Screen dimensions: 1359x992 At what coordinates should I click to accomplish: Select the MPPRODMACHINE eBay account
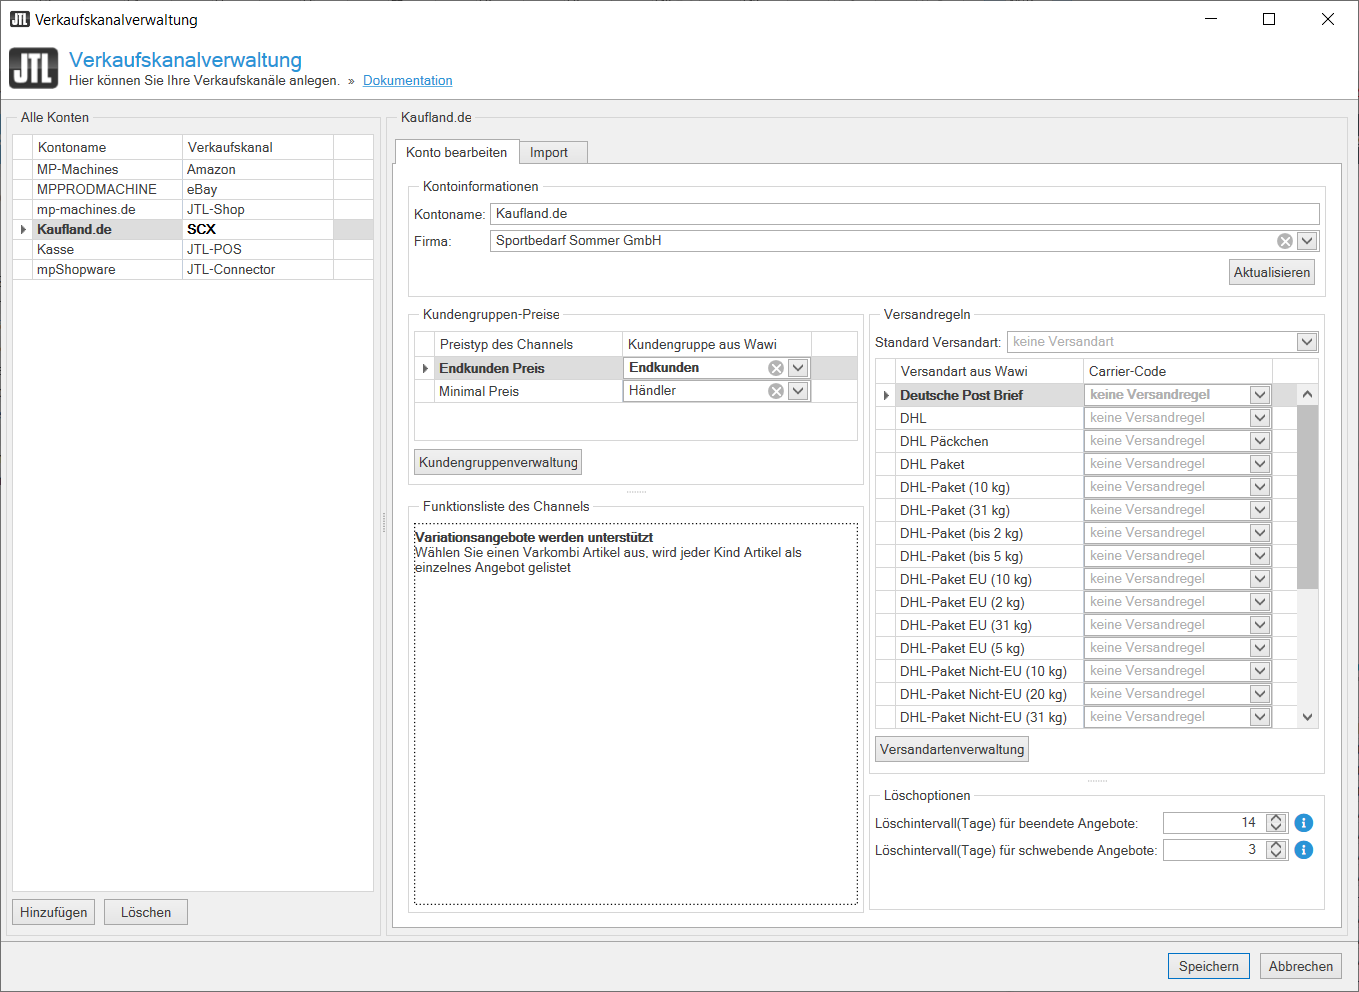click(193, 190)
